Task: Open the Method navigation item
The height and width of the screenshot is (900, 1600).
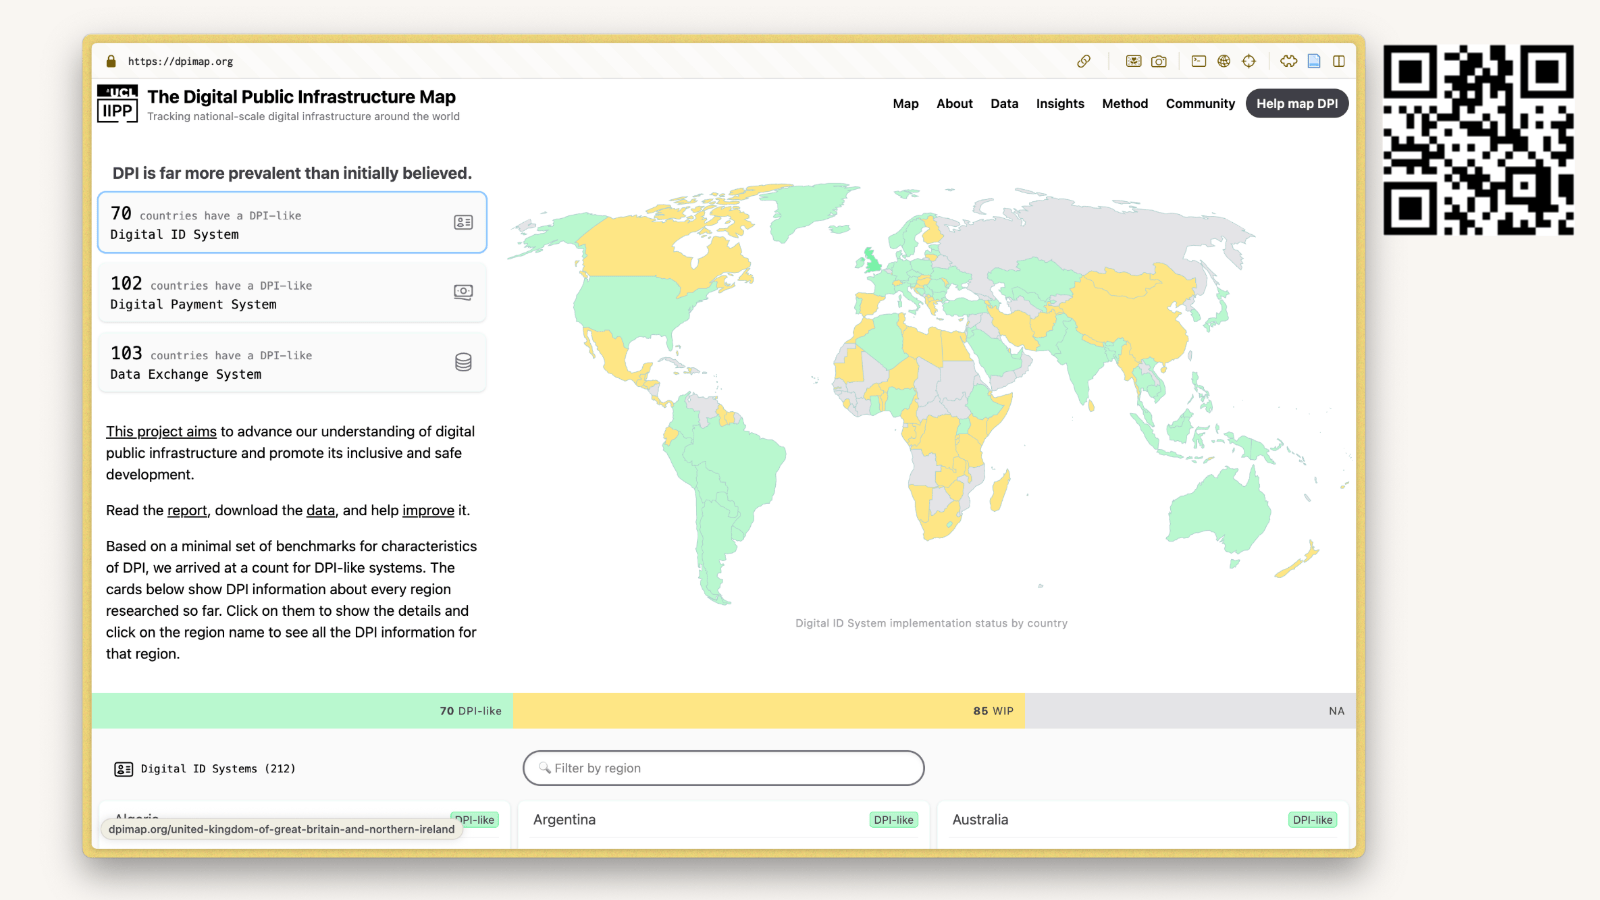Action: point(1125,104)
